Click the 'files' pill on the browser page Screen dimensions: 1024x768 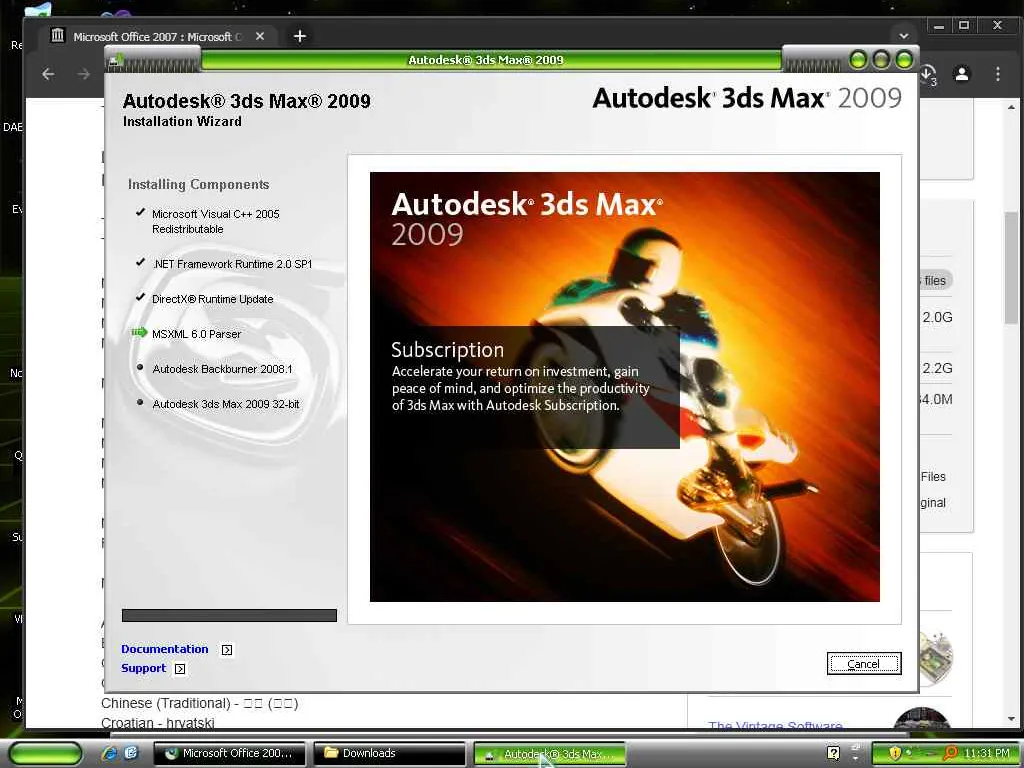(x=936, y=281)
